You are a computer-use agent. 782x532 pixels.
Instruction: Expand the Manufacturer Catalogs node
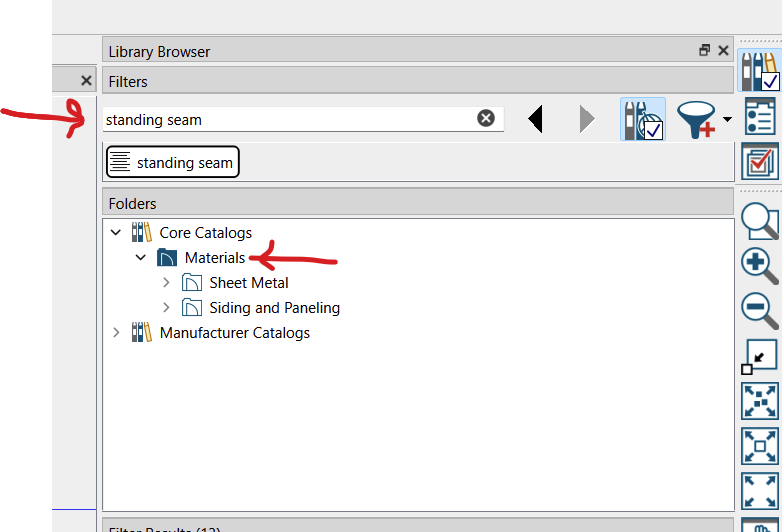point(116,333)
